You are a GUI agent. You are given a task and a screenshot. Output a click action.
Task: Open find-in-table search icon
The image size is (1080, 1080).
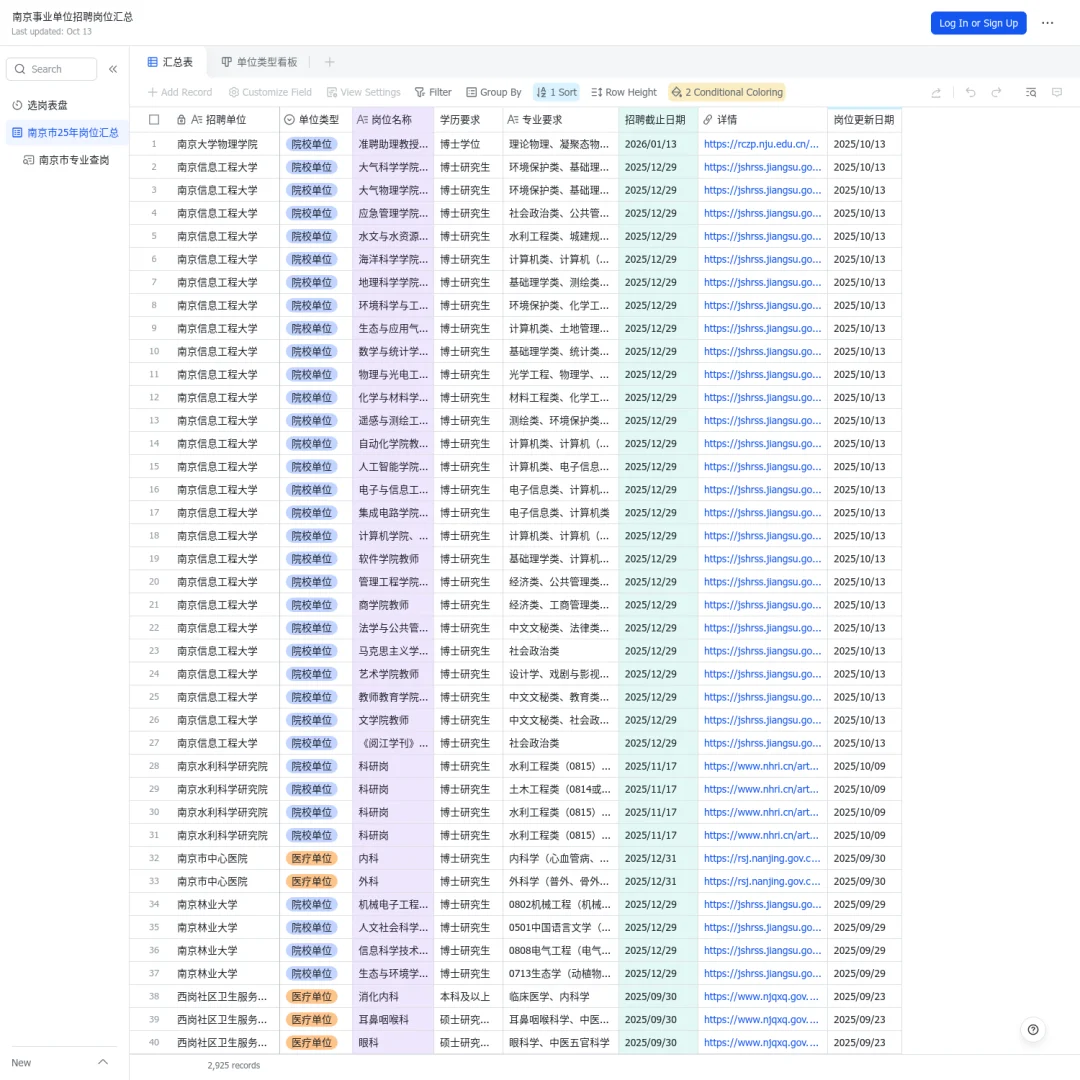(1030, 92)
